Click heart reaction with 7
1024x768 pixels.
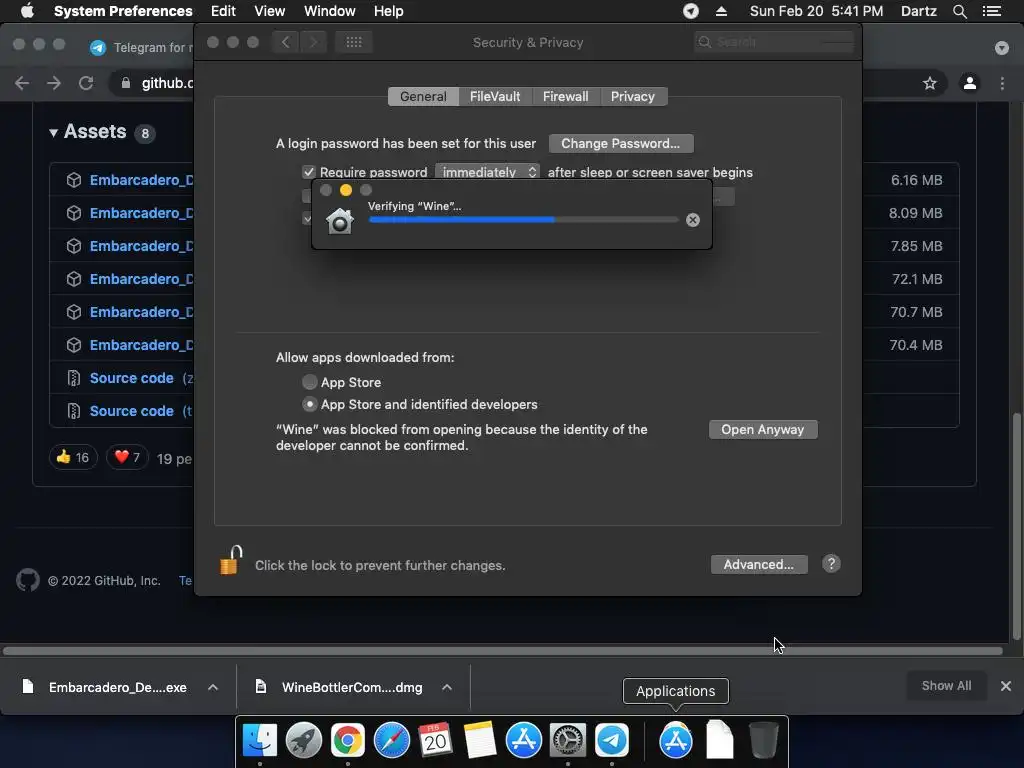127,457
